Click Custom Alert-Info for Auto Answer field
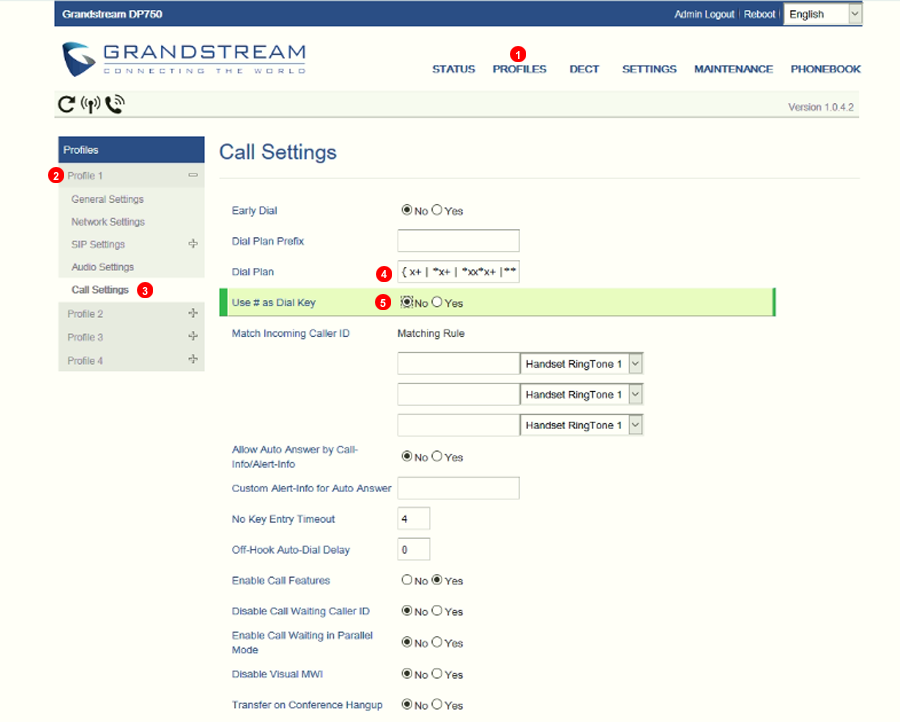The height and width of the screenshot is (722, 900). coord(459,488)
